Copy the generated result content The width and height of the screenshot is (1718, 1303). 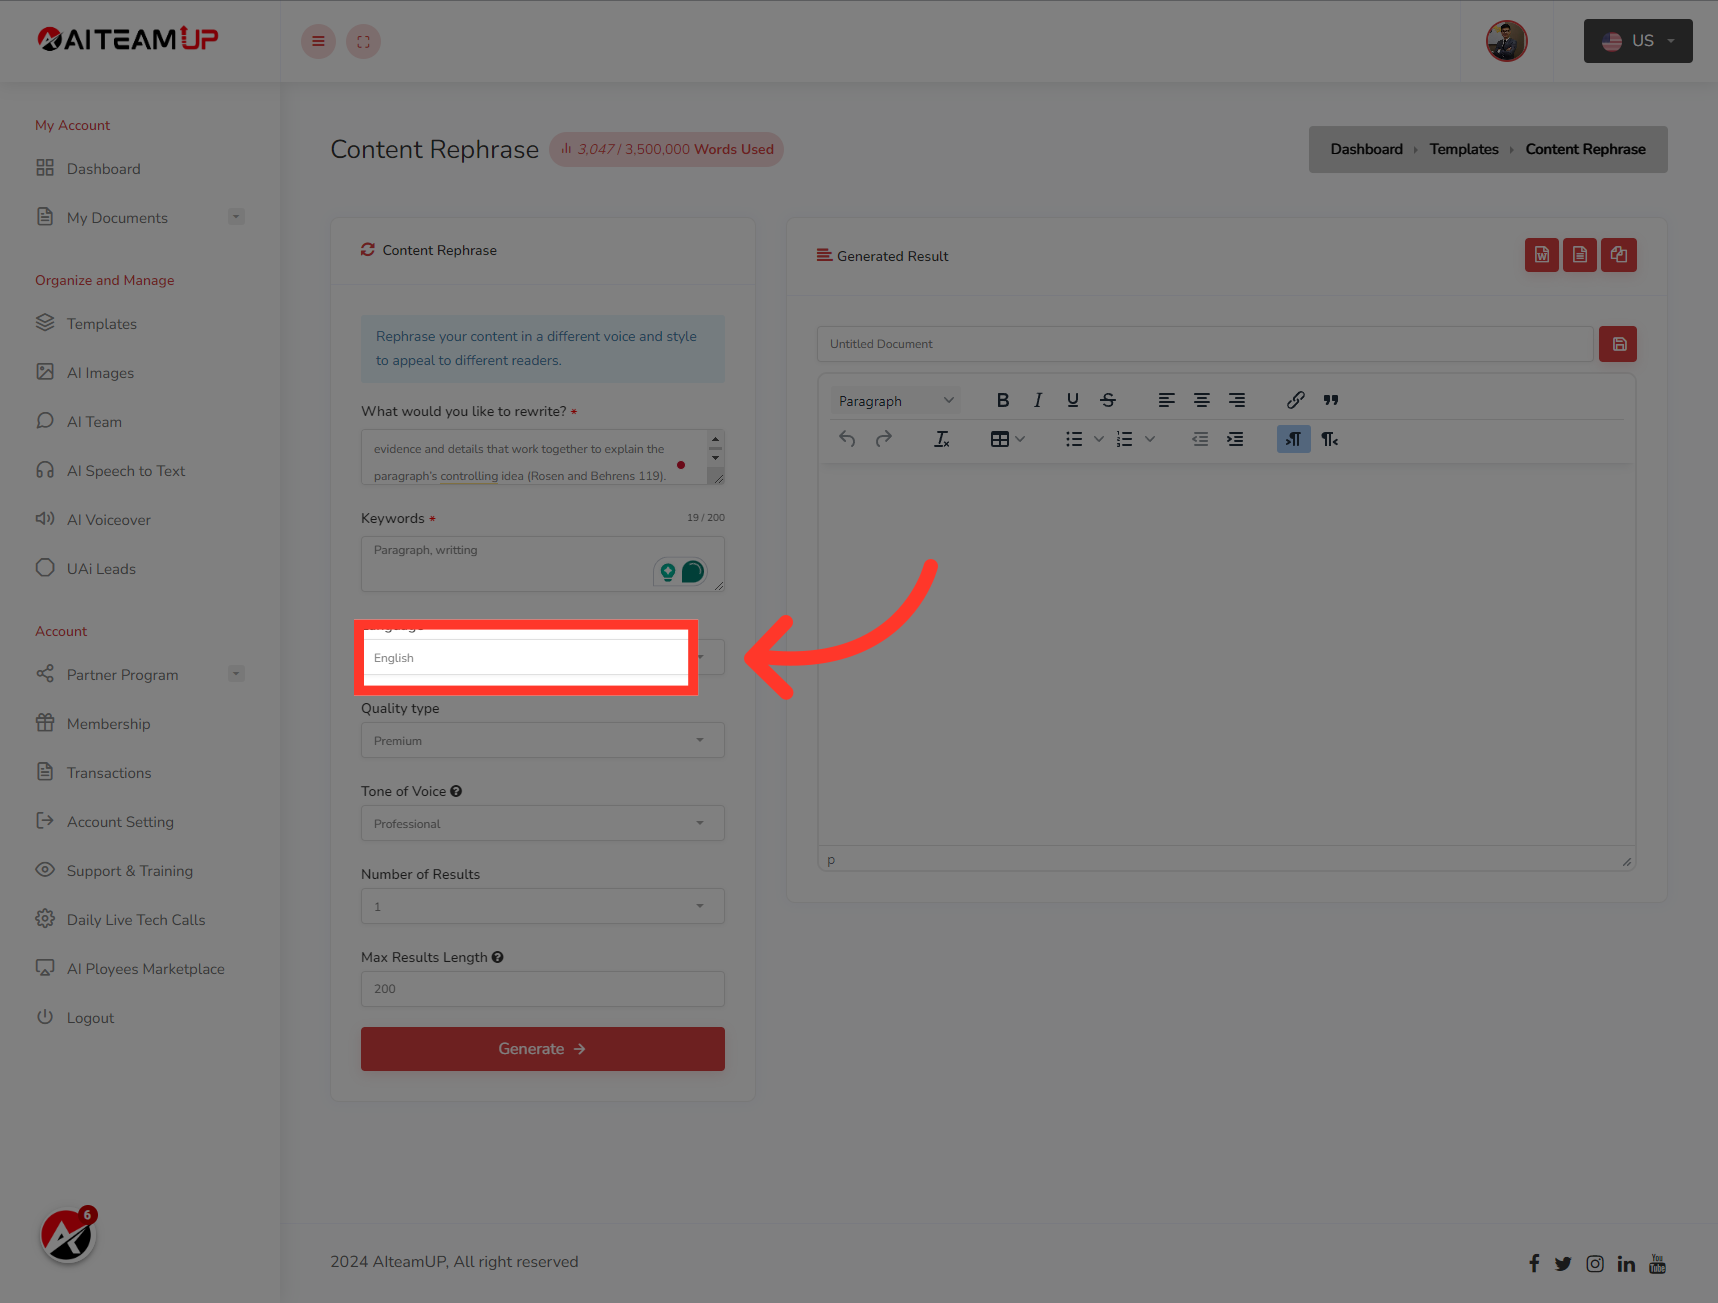click(x=1618, y=255)
